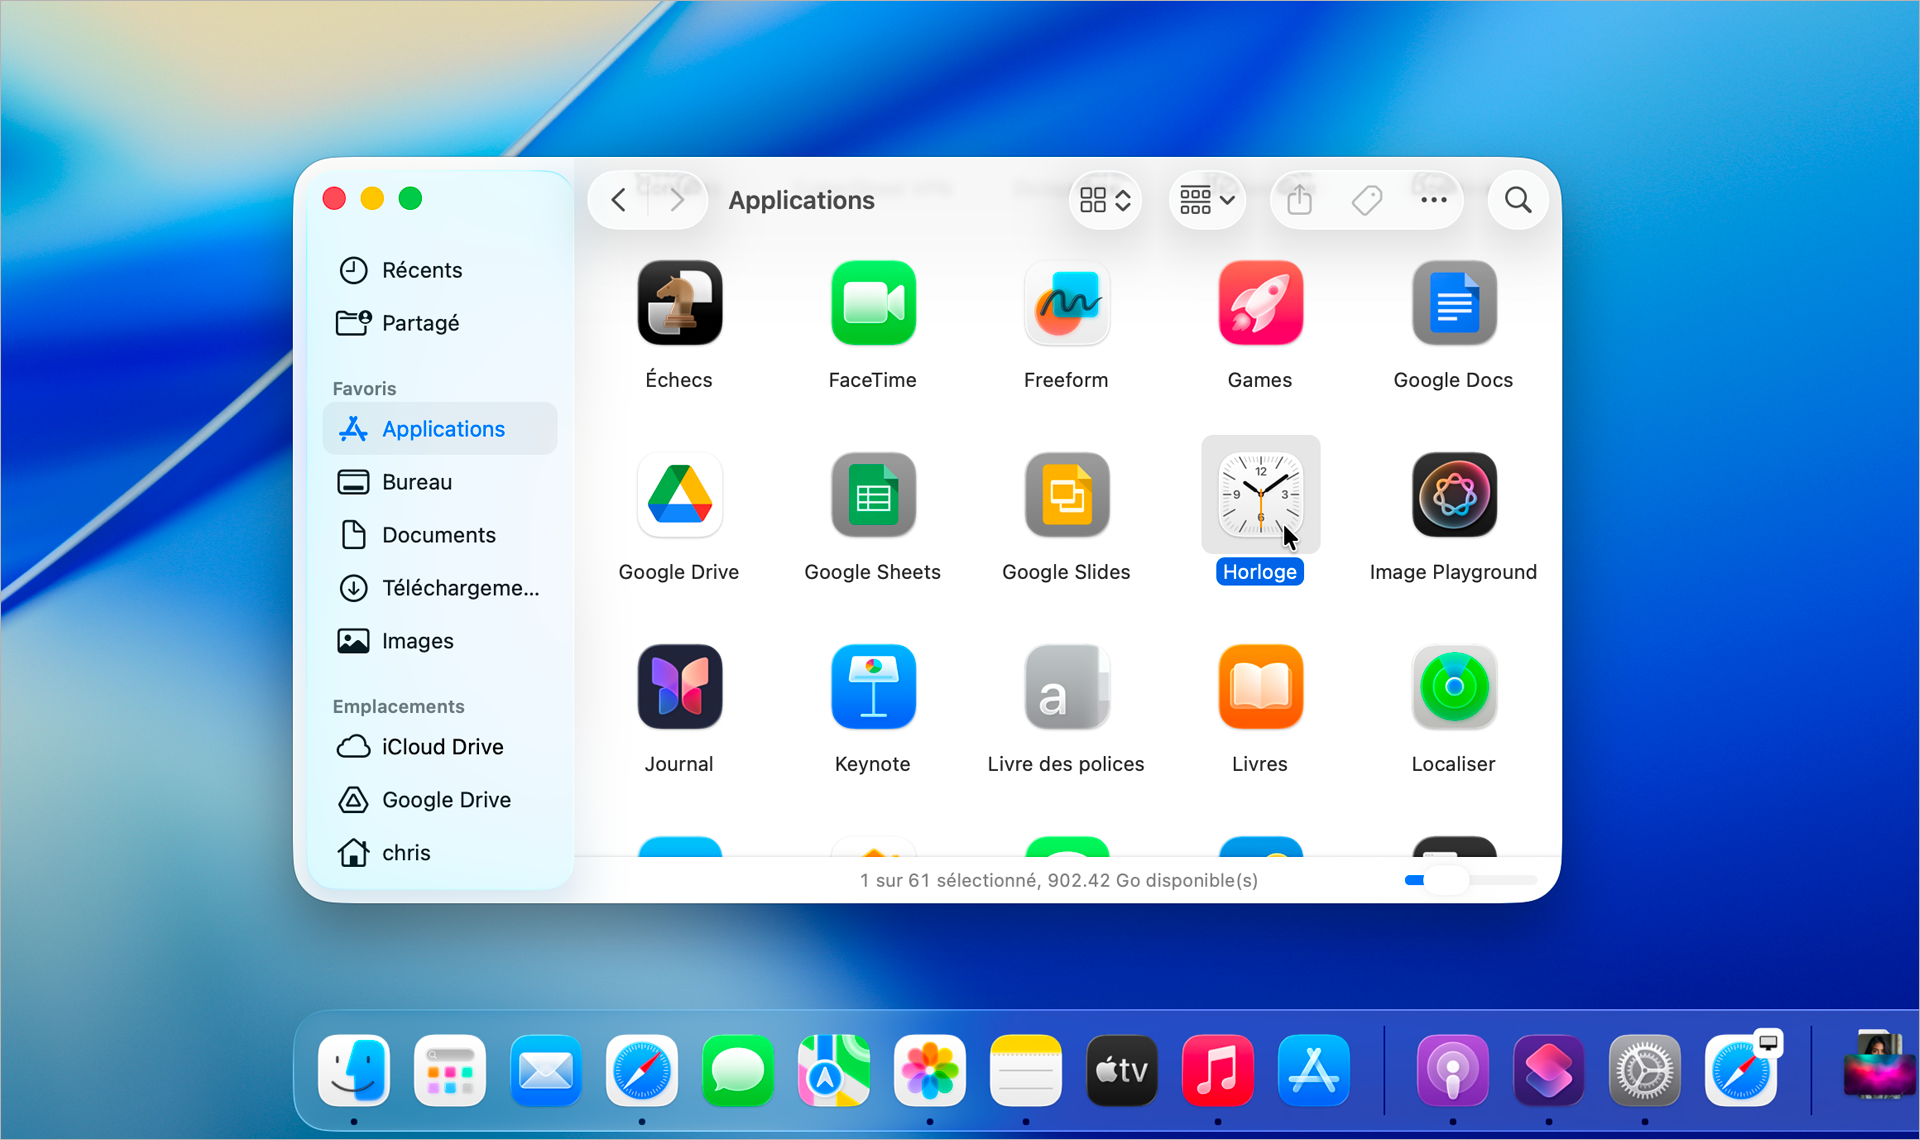Click the Google Sheets name label
This screenshot has height=1140, width=1920.
(x=873, y=572)
